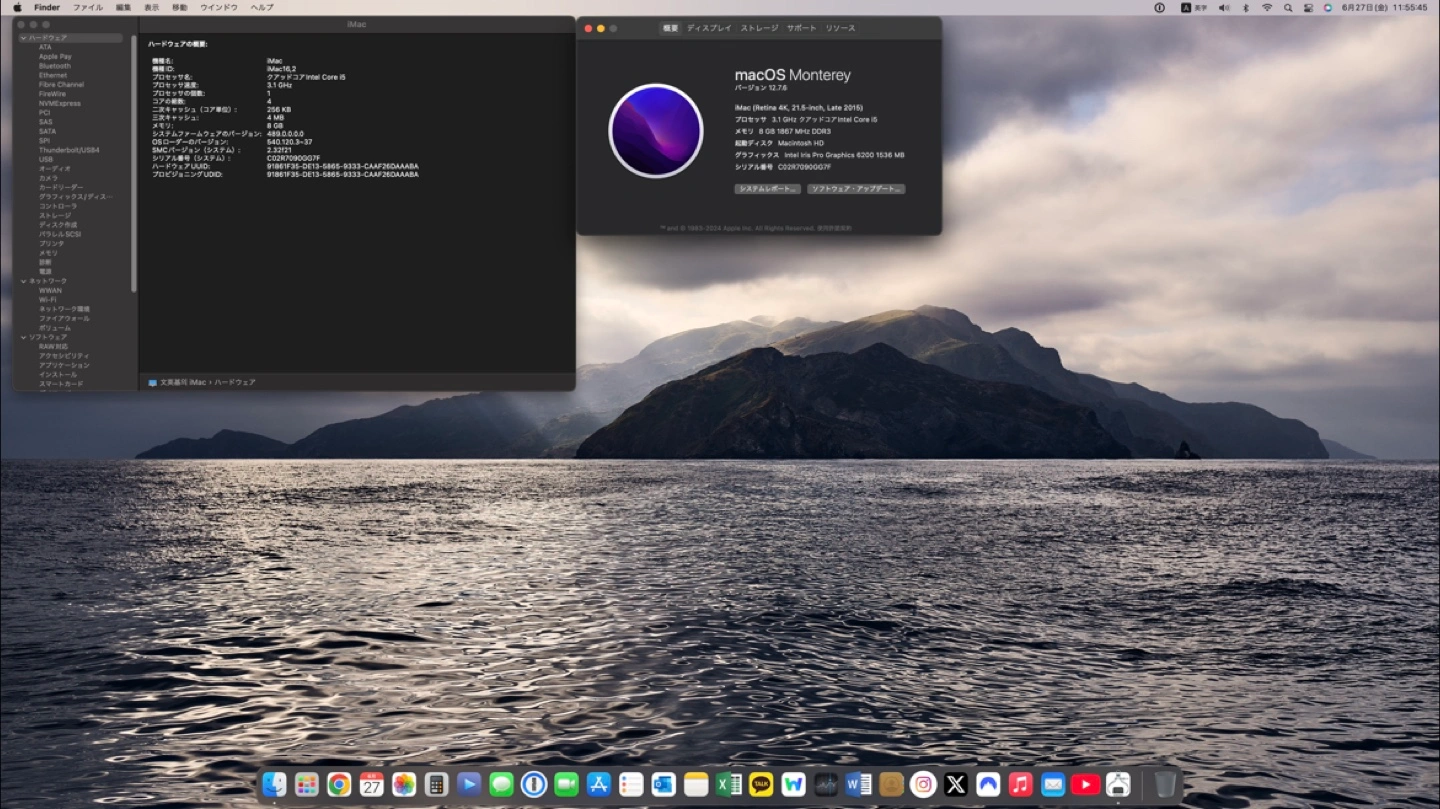Click the menu bar date and time

[1384, 7]
